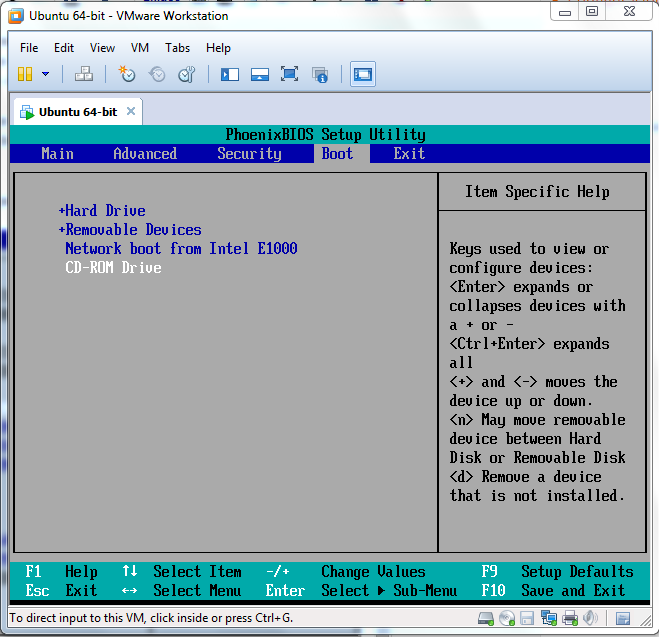Open the Edit menu
Image resolution: width=659 pixels, height=637 pixels.
click(64, 48)
